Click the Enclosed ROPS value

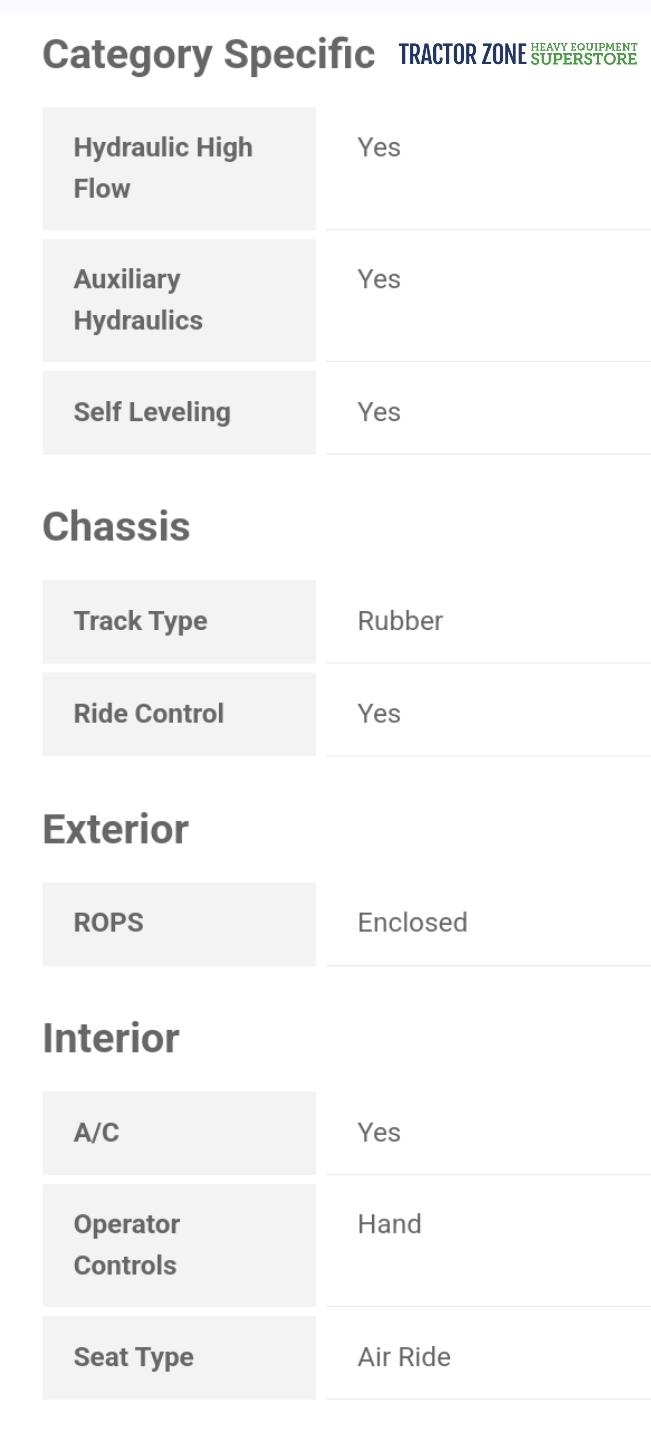[412, 923]
